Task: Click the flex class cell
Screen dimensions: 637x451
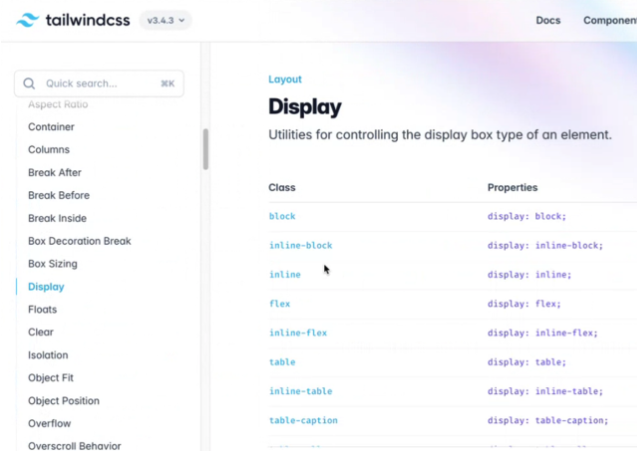Action: tap(280, 304)
